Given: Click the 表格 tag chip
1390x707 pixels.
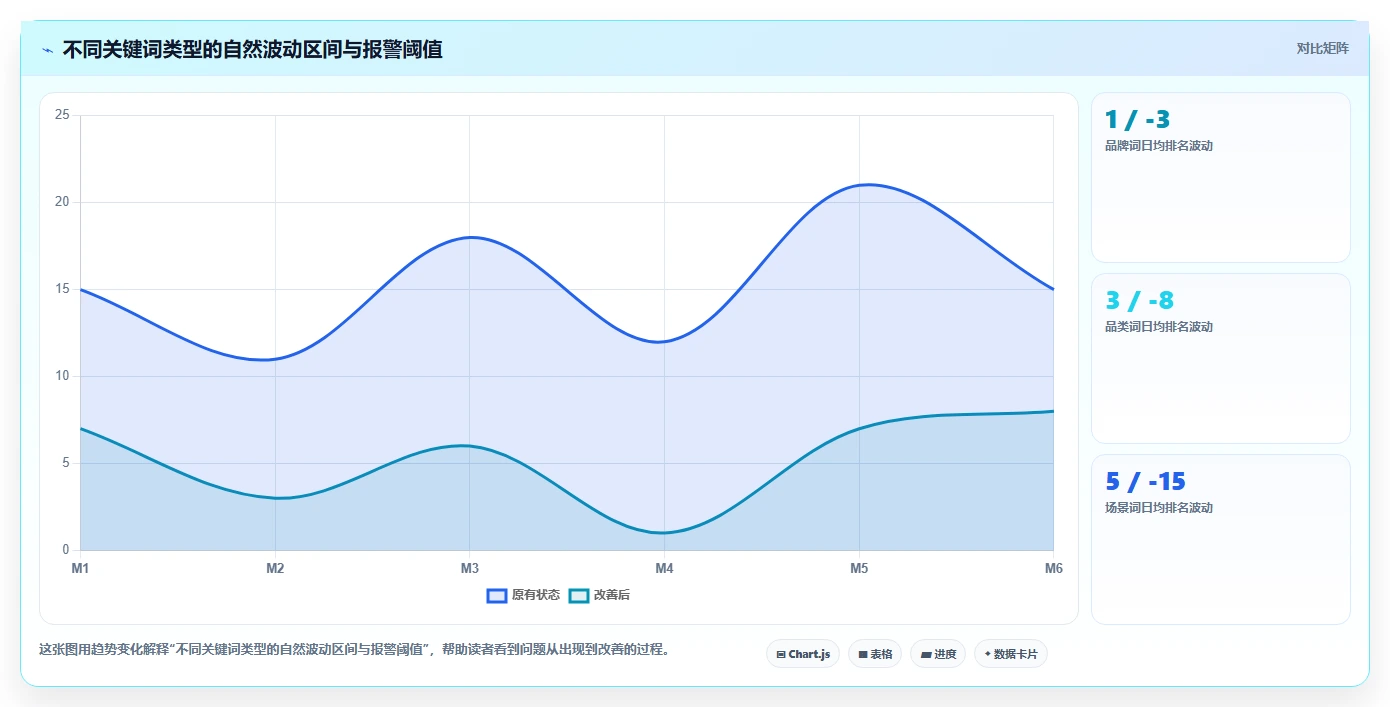Looking at the screenshot, I should 875,654.
